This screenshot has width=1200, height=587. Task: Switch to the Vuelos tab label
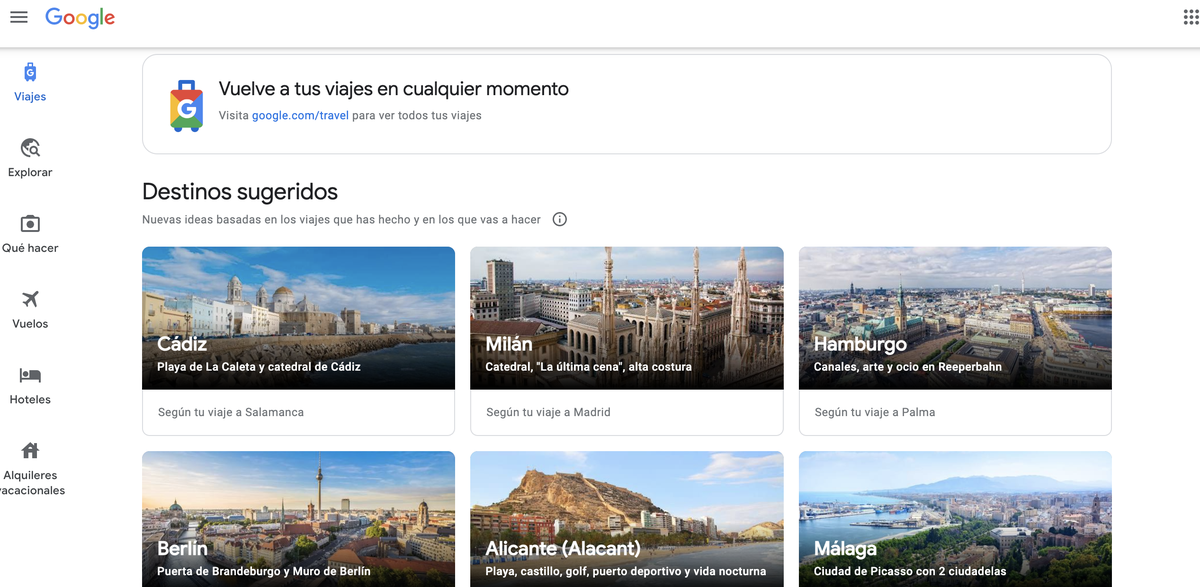30,324
